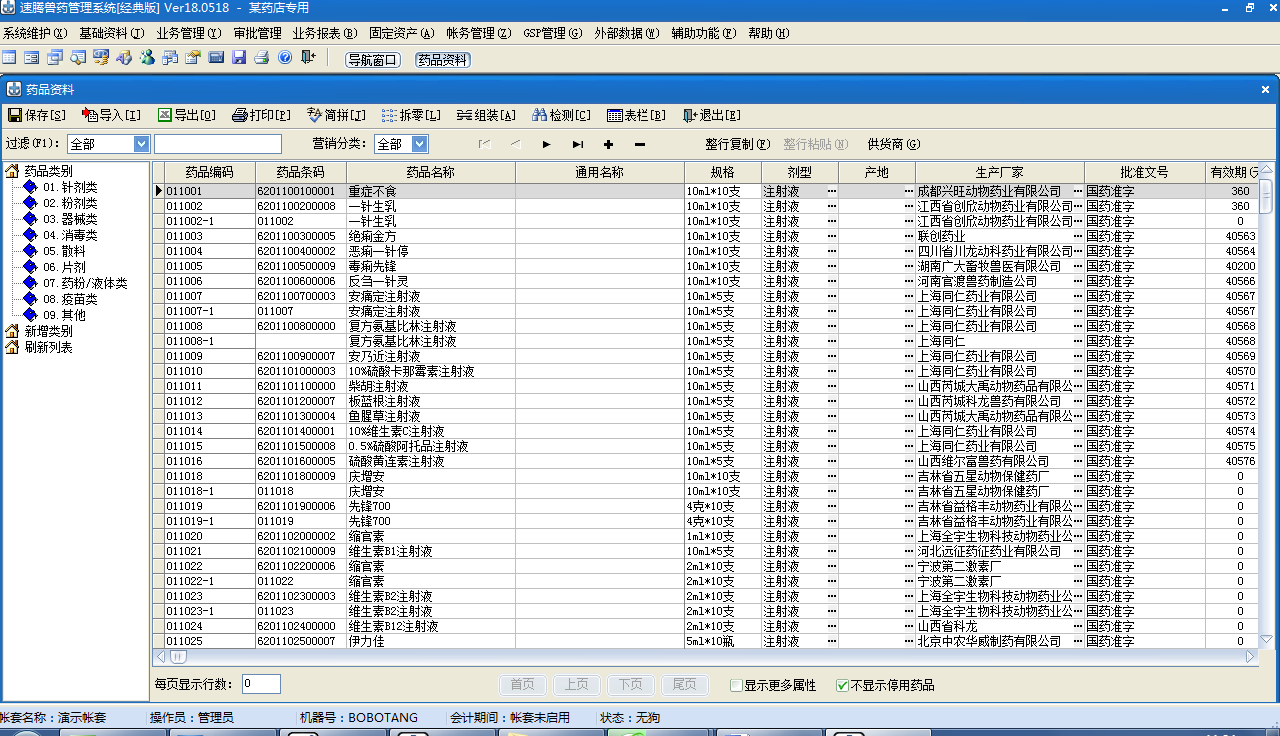Select category 09.其他
The image size is (1280, 736).
(63, 315)
